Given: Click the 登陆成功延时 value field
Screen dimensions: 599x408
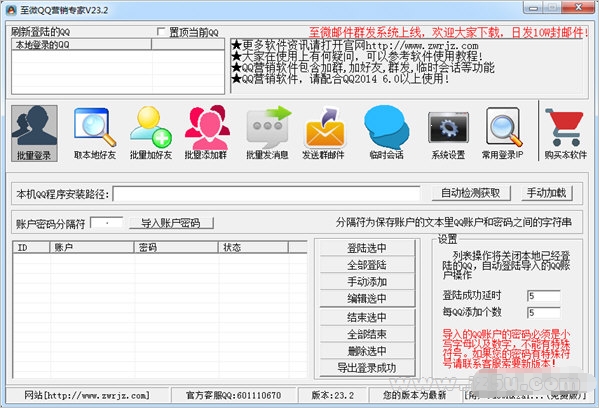Looking at the screenshot, I should (544, 296).
